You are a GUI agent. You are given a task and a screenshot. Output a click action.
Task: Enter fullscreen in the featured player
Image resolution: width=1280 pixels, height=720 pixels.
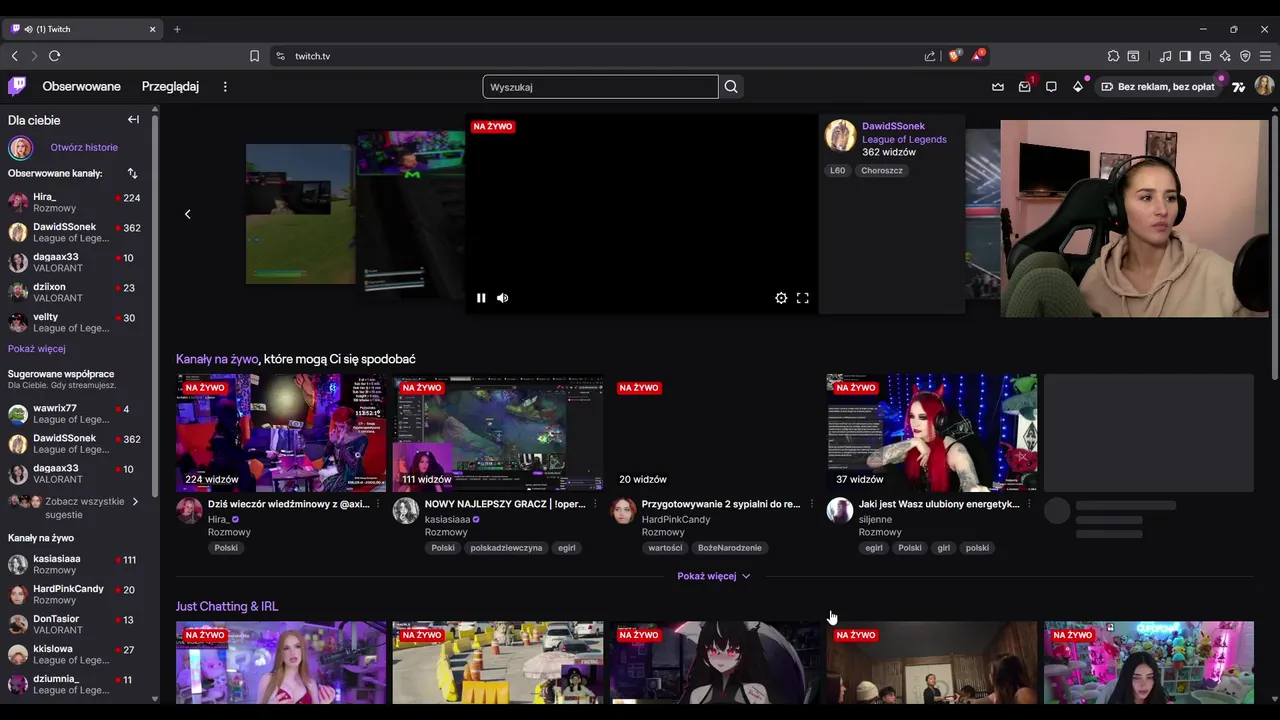802,298
